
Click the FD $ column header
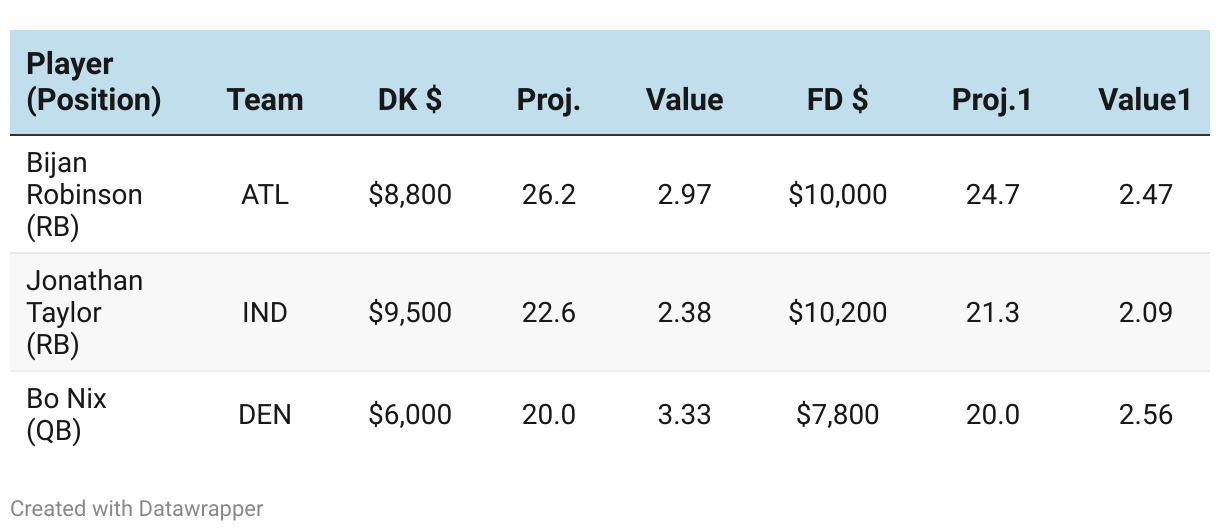pyautogui.click(x=837, y=100)
